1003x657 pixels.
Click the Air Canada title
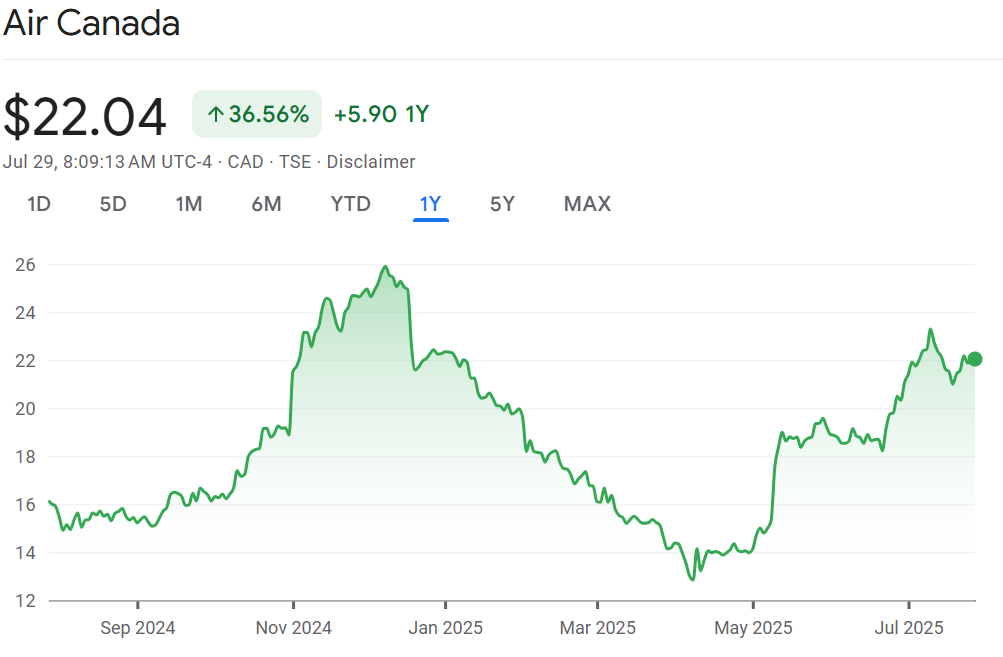click(x=91, y=24)
